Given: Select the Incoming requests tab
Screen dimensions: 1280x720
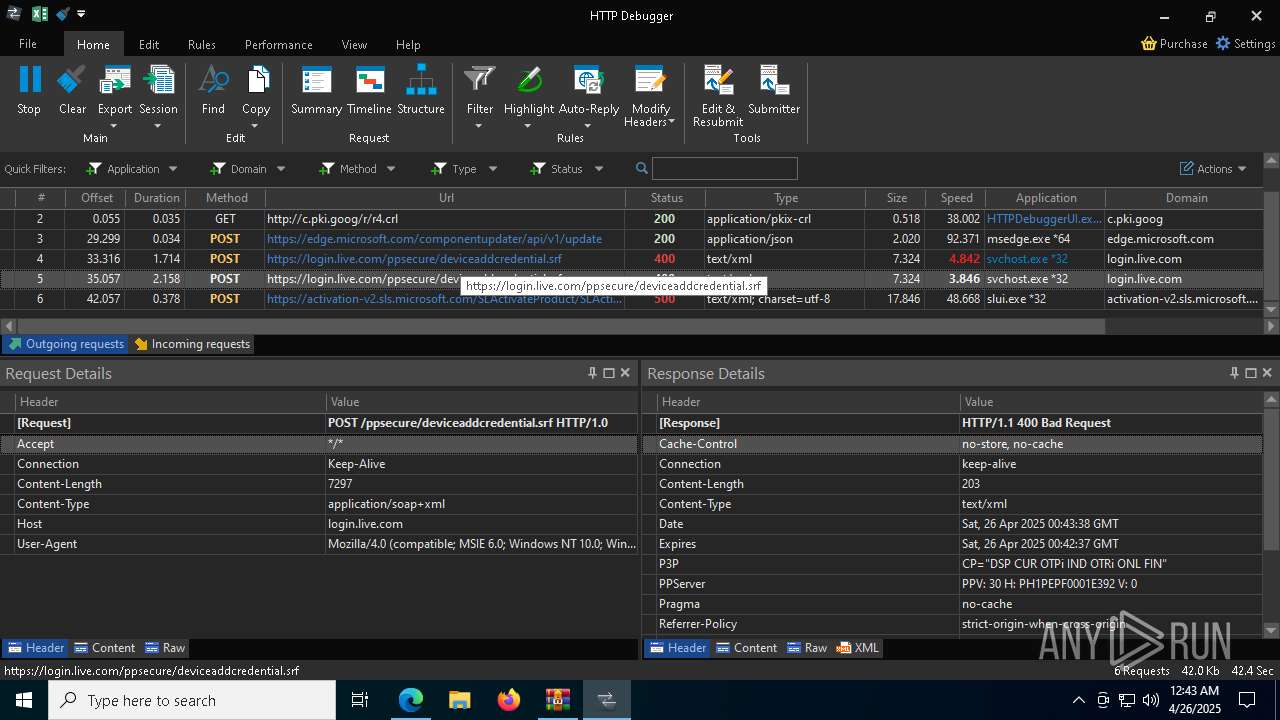Looking at the screenshot, I should pos(192,344).
